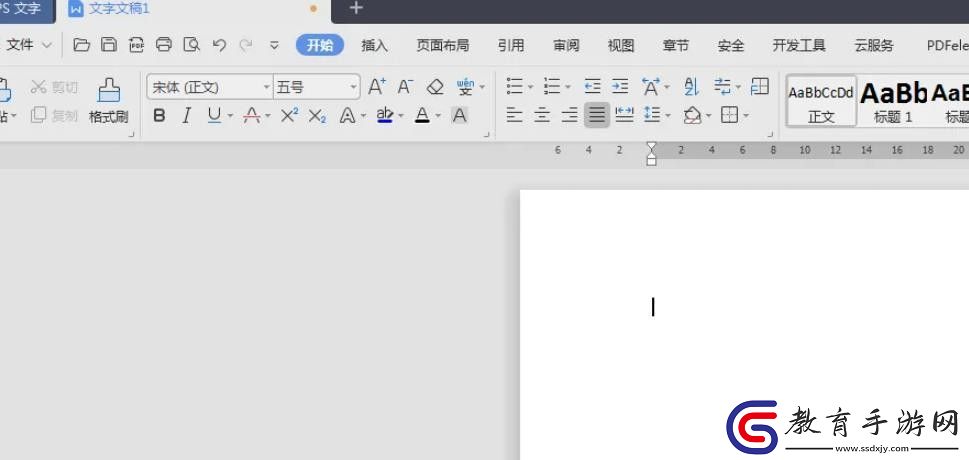Viewport: 969px width, 460px height.
Task: Increase the paragraph indent
Action: pos(620,87)
